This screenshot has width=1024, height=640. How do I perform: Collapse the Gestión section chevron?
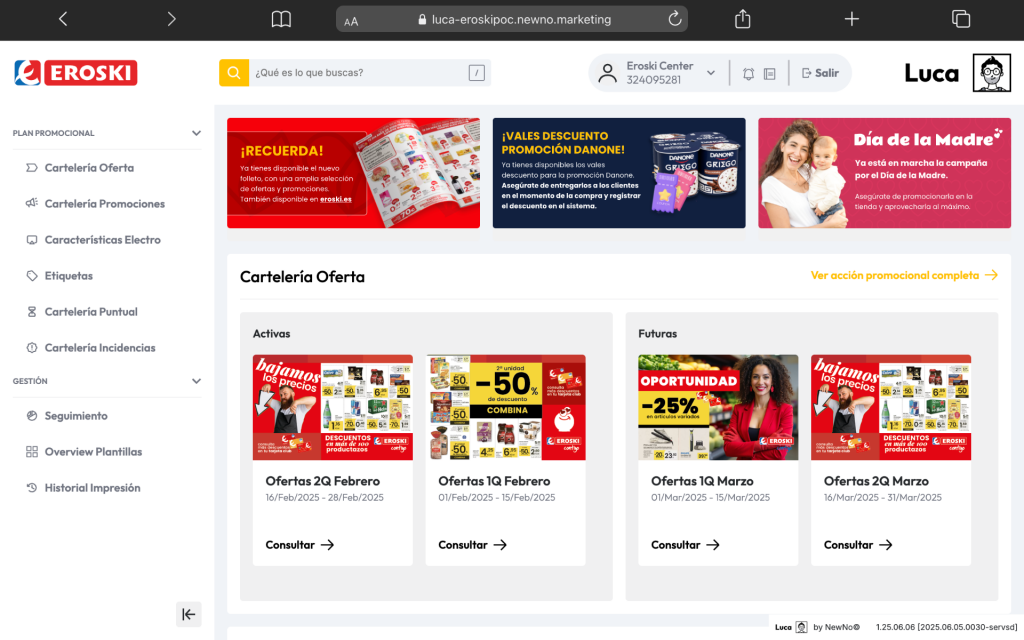196,381
